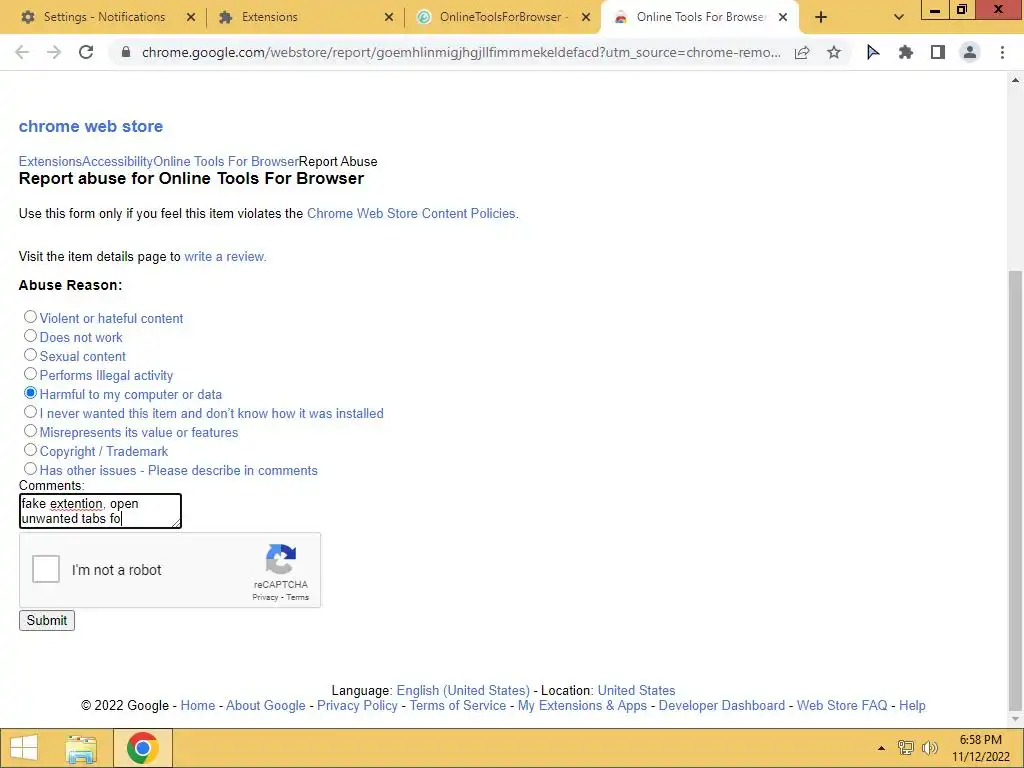Open the Windows Start button
Image resolution: width=1024 pixels, height=768 pixels.
[24, 748]
